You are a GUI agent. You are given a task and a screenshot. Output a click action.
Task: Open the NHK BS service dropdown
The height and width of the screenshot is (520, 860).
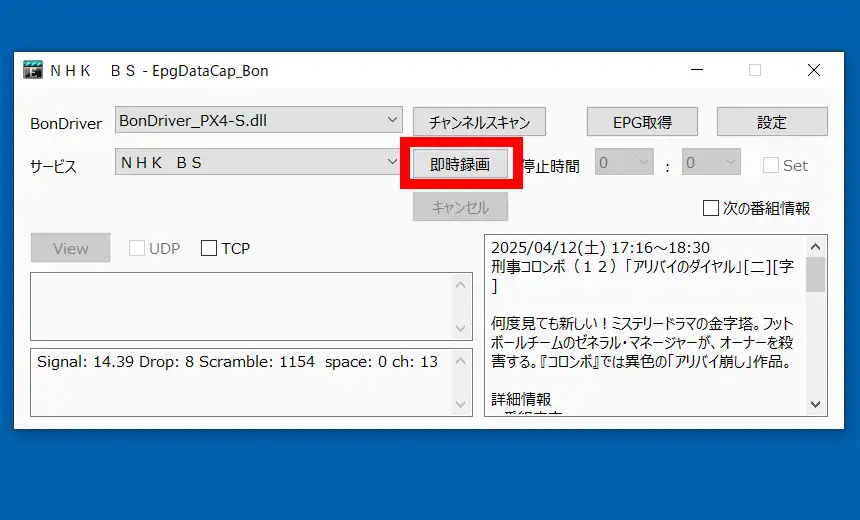point(257,162)
